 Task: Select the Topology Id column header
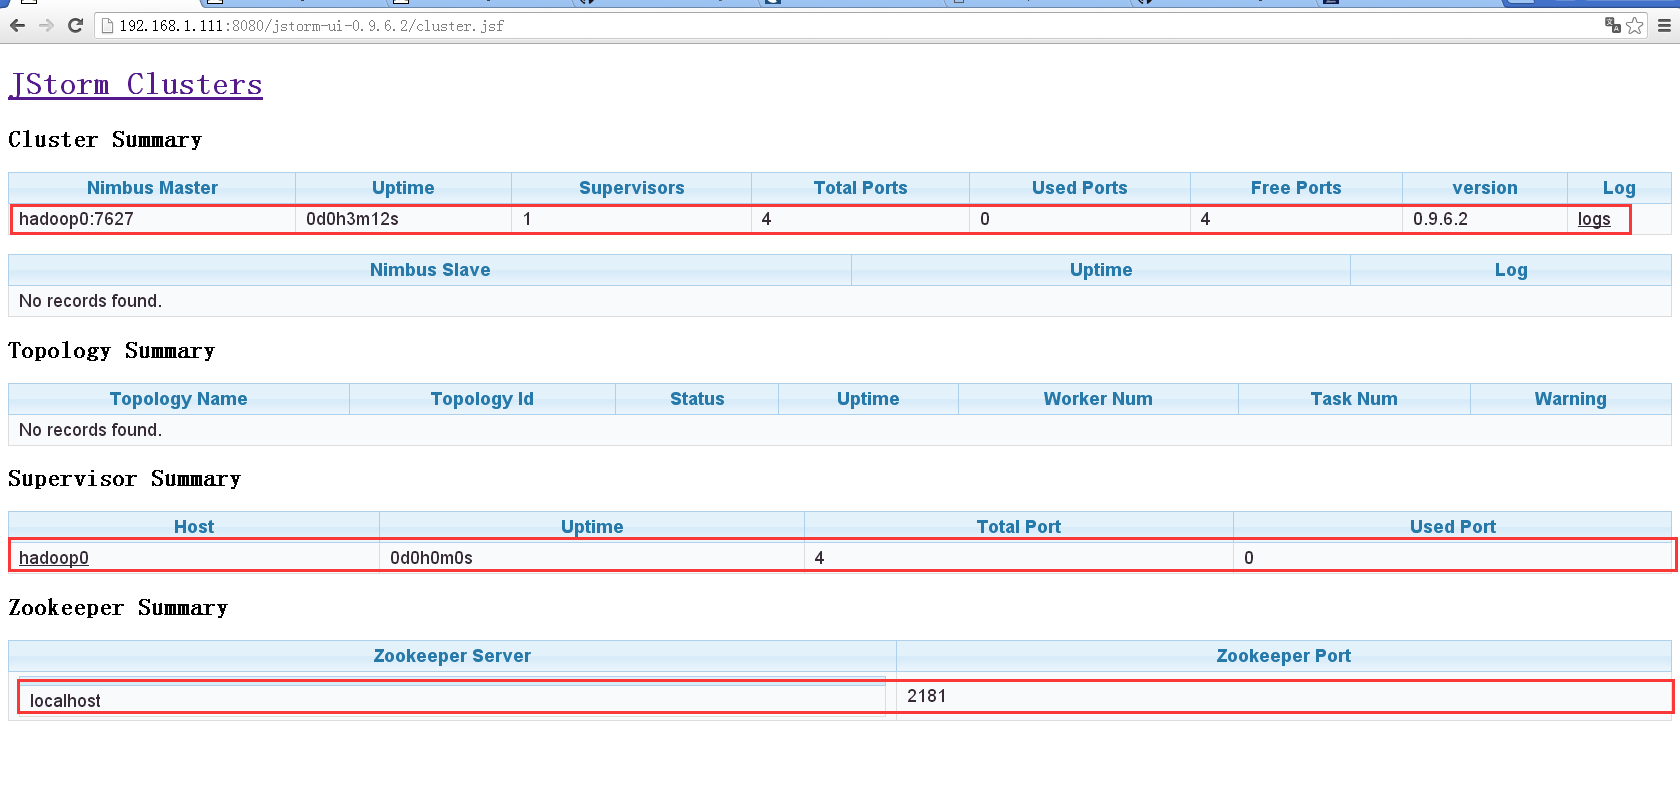point(482,399)
